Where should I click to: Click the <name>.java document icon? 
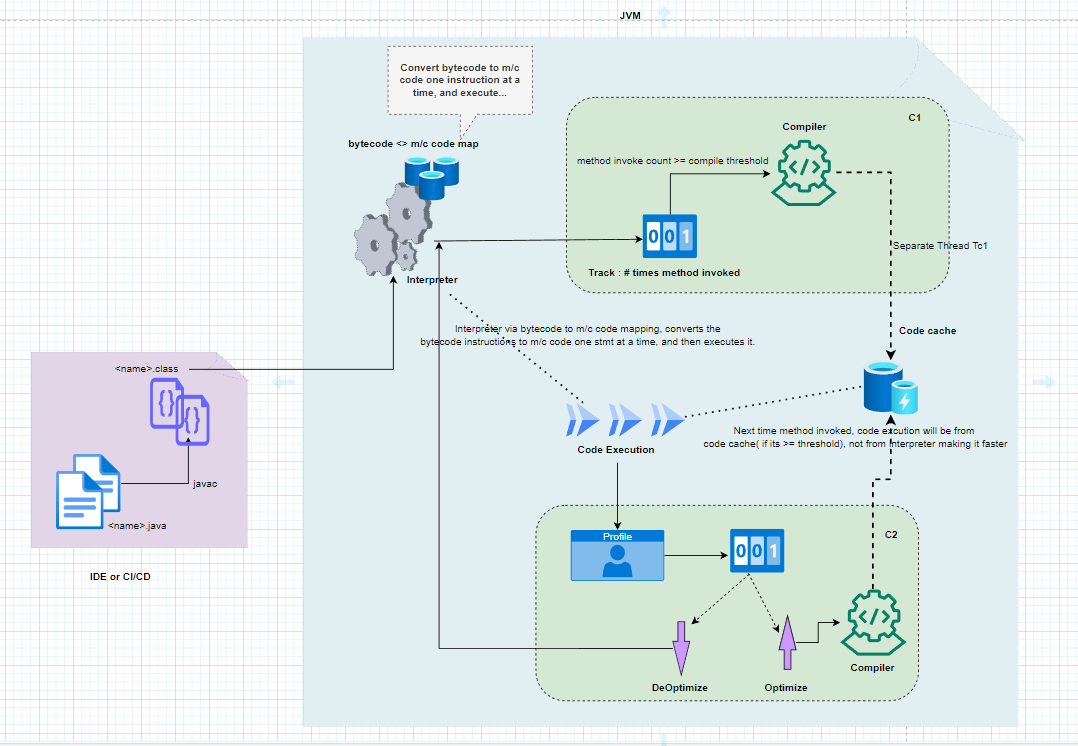pyautogui.click(x=90, y=492)
